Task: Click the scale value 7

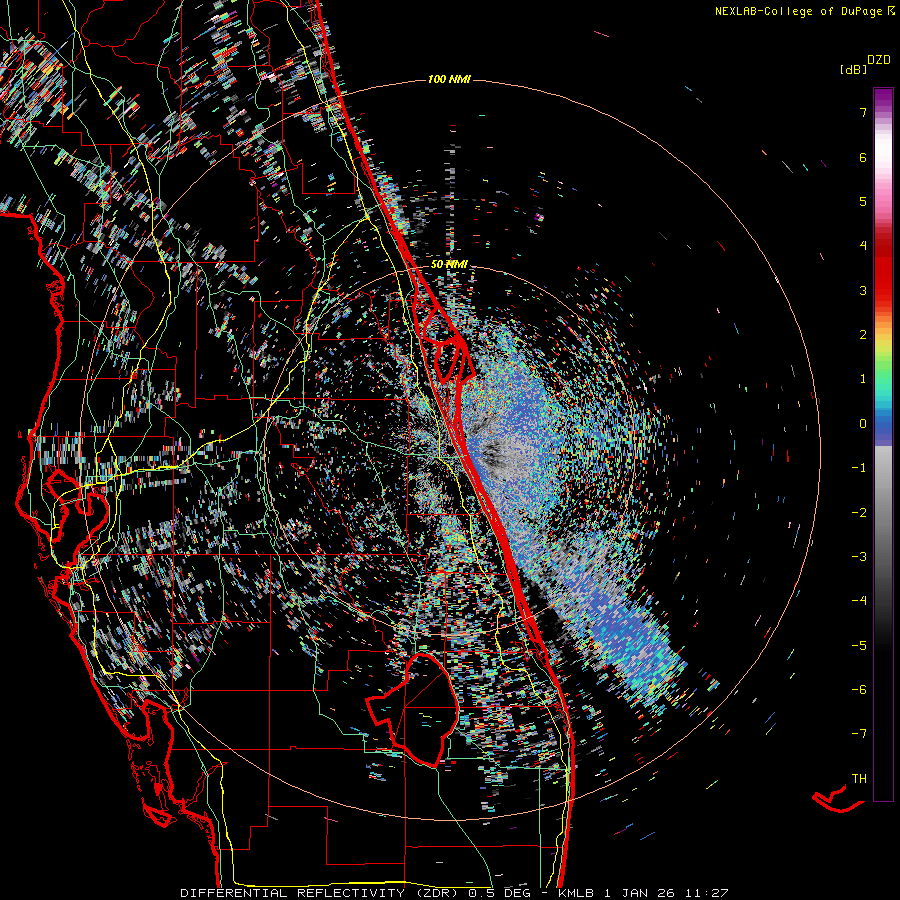Action: (x=863, y=112)
